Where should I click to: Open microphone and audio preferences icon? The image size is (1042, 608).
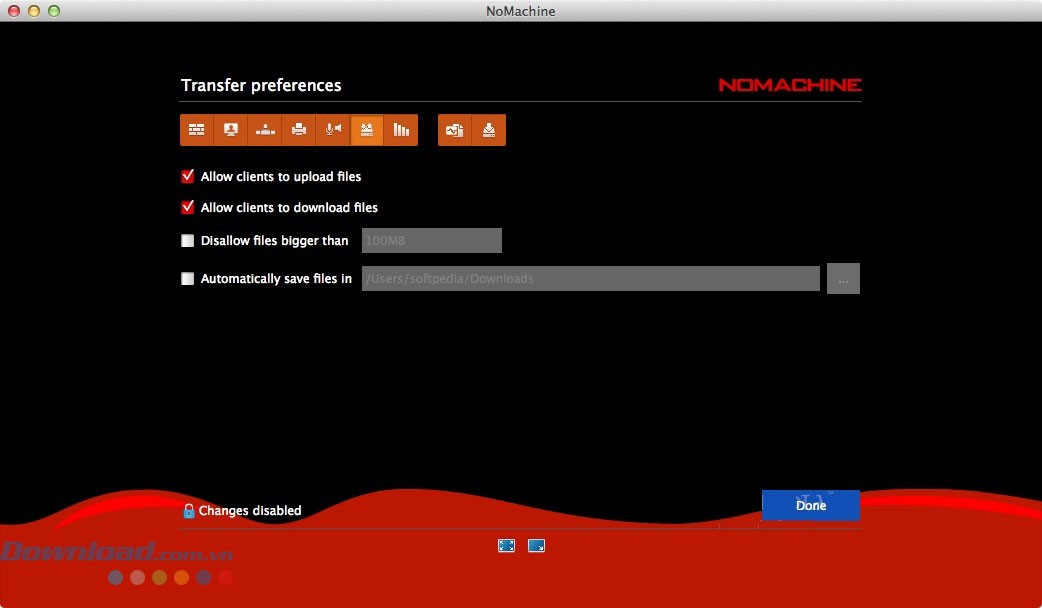click(333, 130)
